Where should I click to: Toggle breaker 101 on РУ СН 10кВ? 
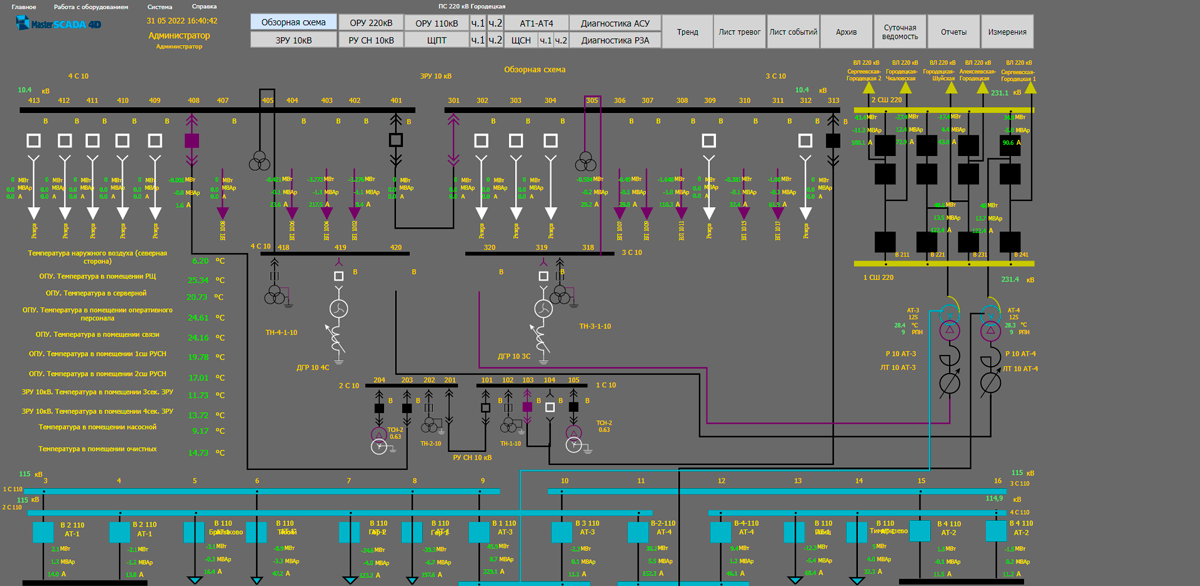485,407
